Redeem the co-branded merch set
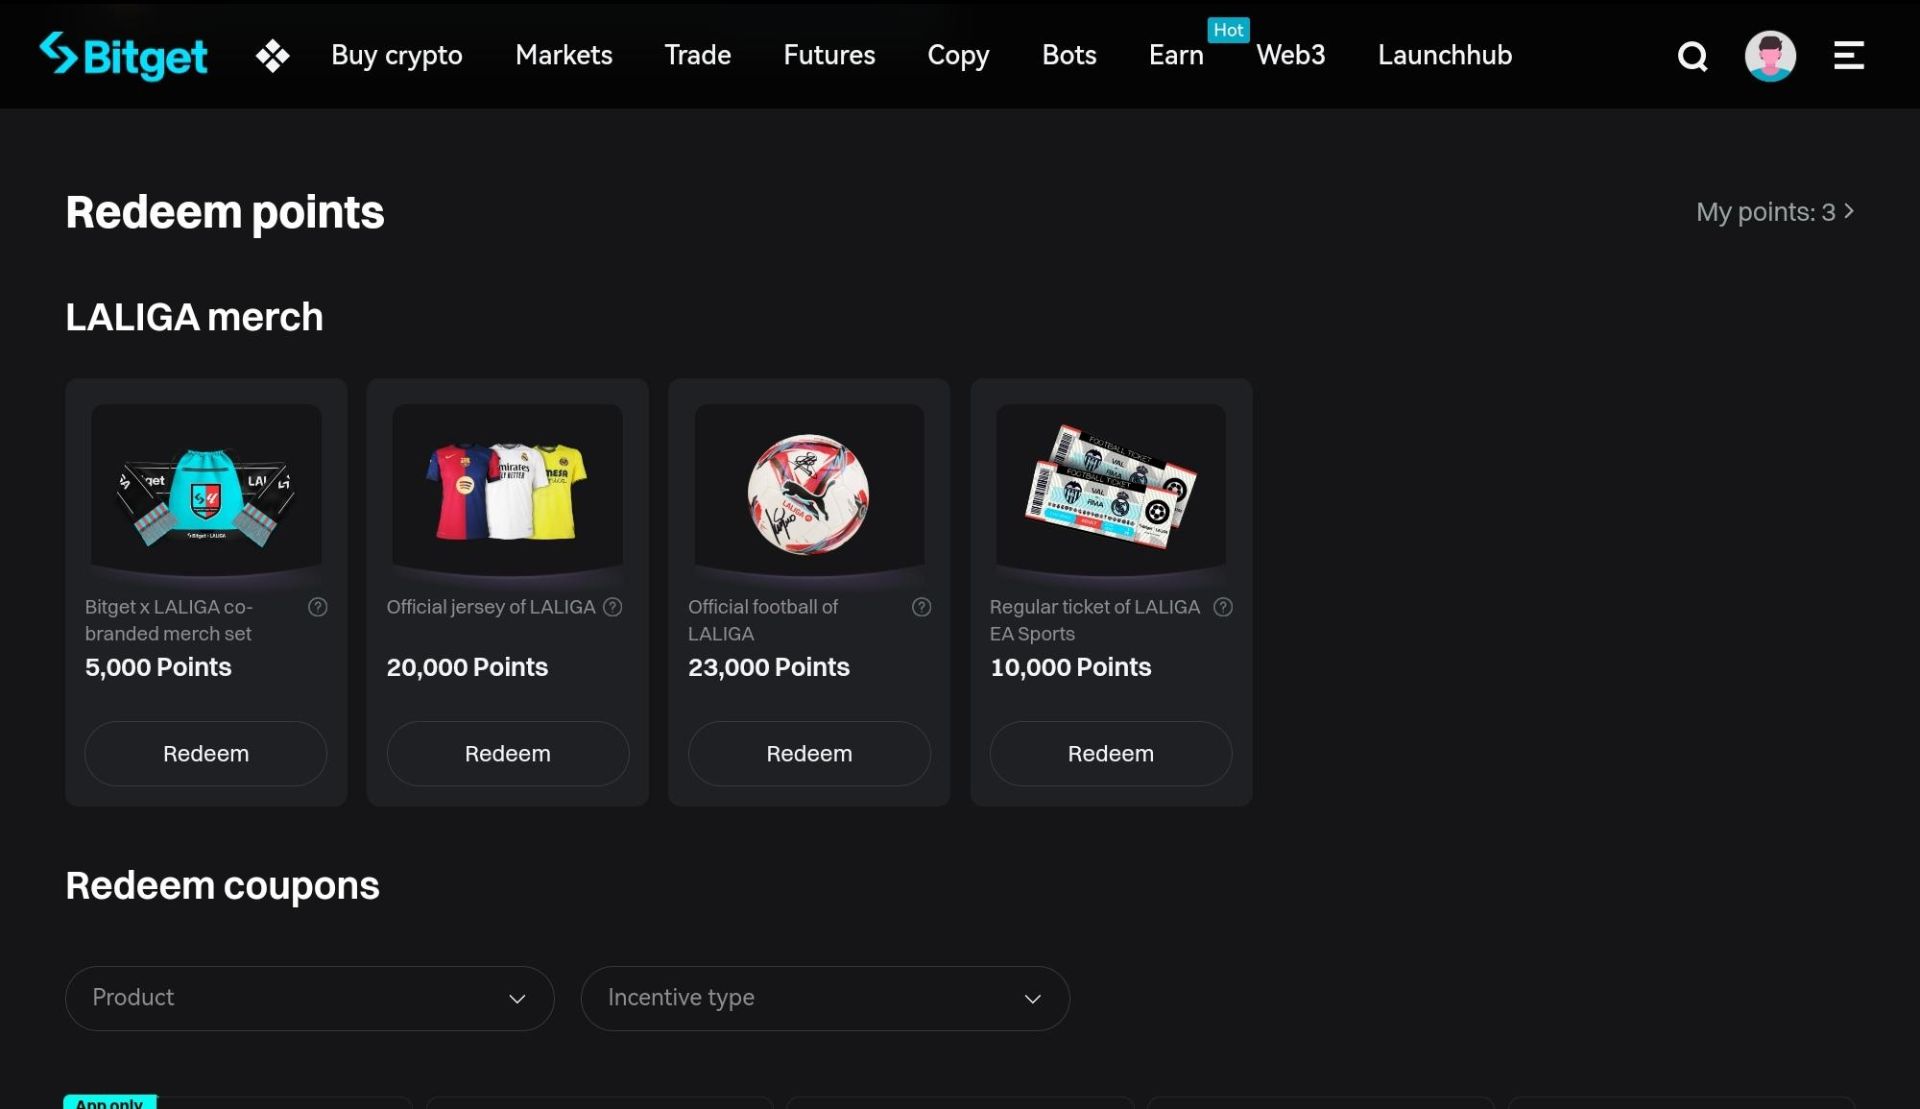Viewport: 1920px width, 1109px height. (x=206, y=754)
